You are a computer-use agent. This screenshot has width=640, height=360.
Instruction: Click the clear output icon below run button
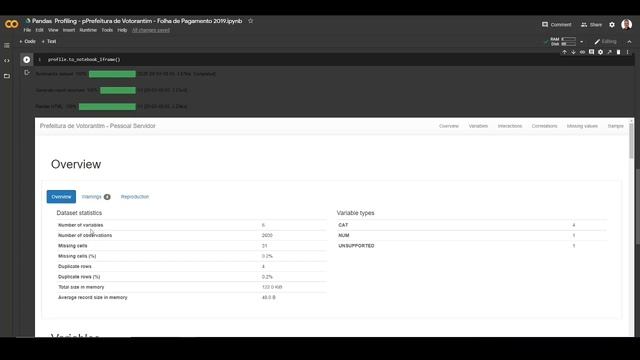point(27,73)
